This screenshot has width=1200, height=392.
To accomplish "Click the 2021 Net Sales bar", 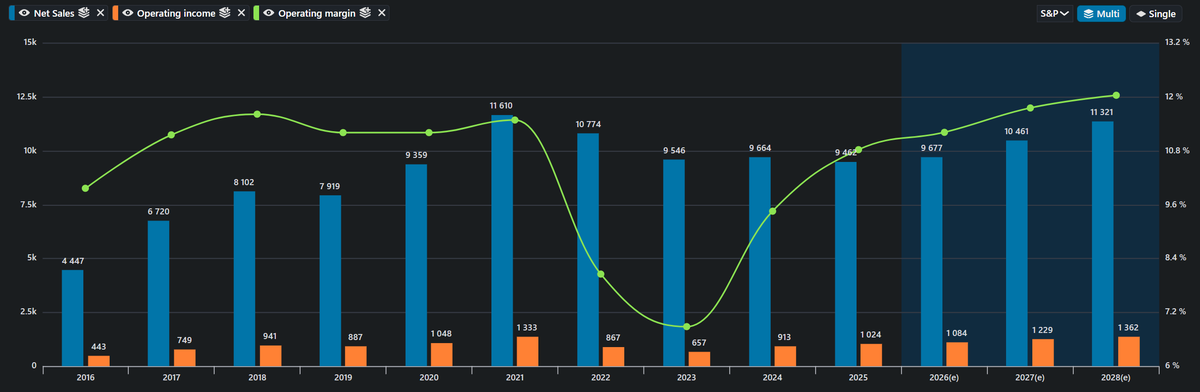I will coord(502,240).
